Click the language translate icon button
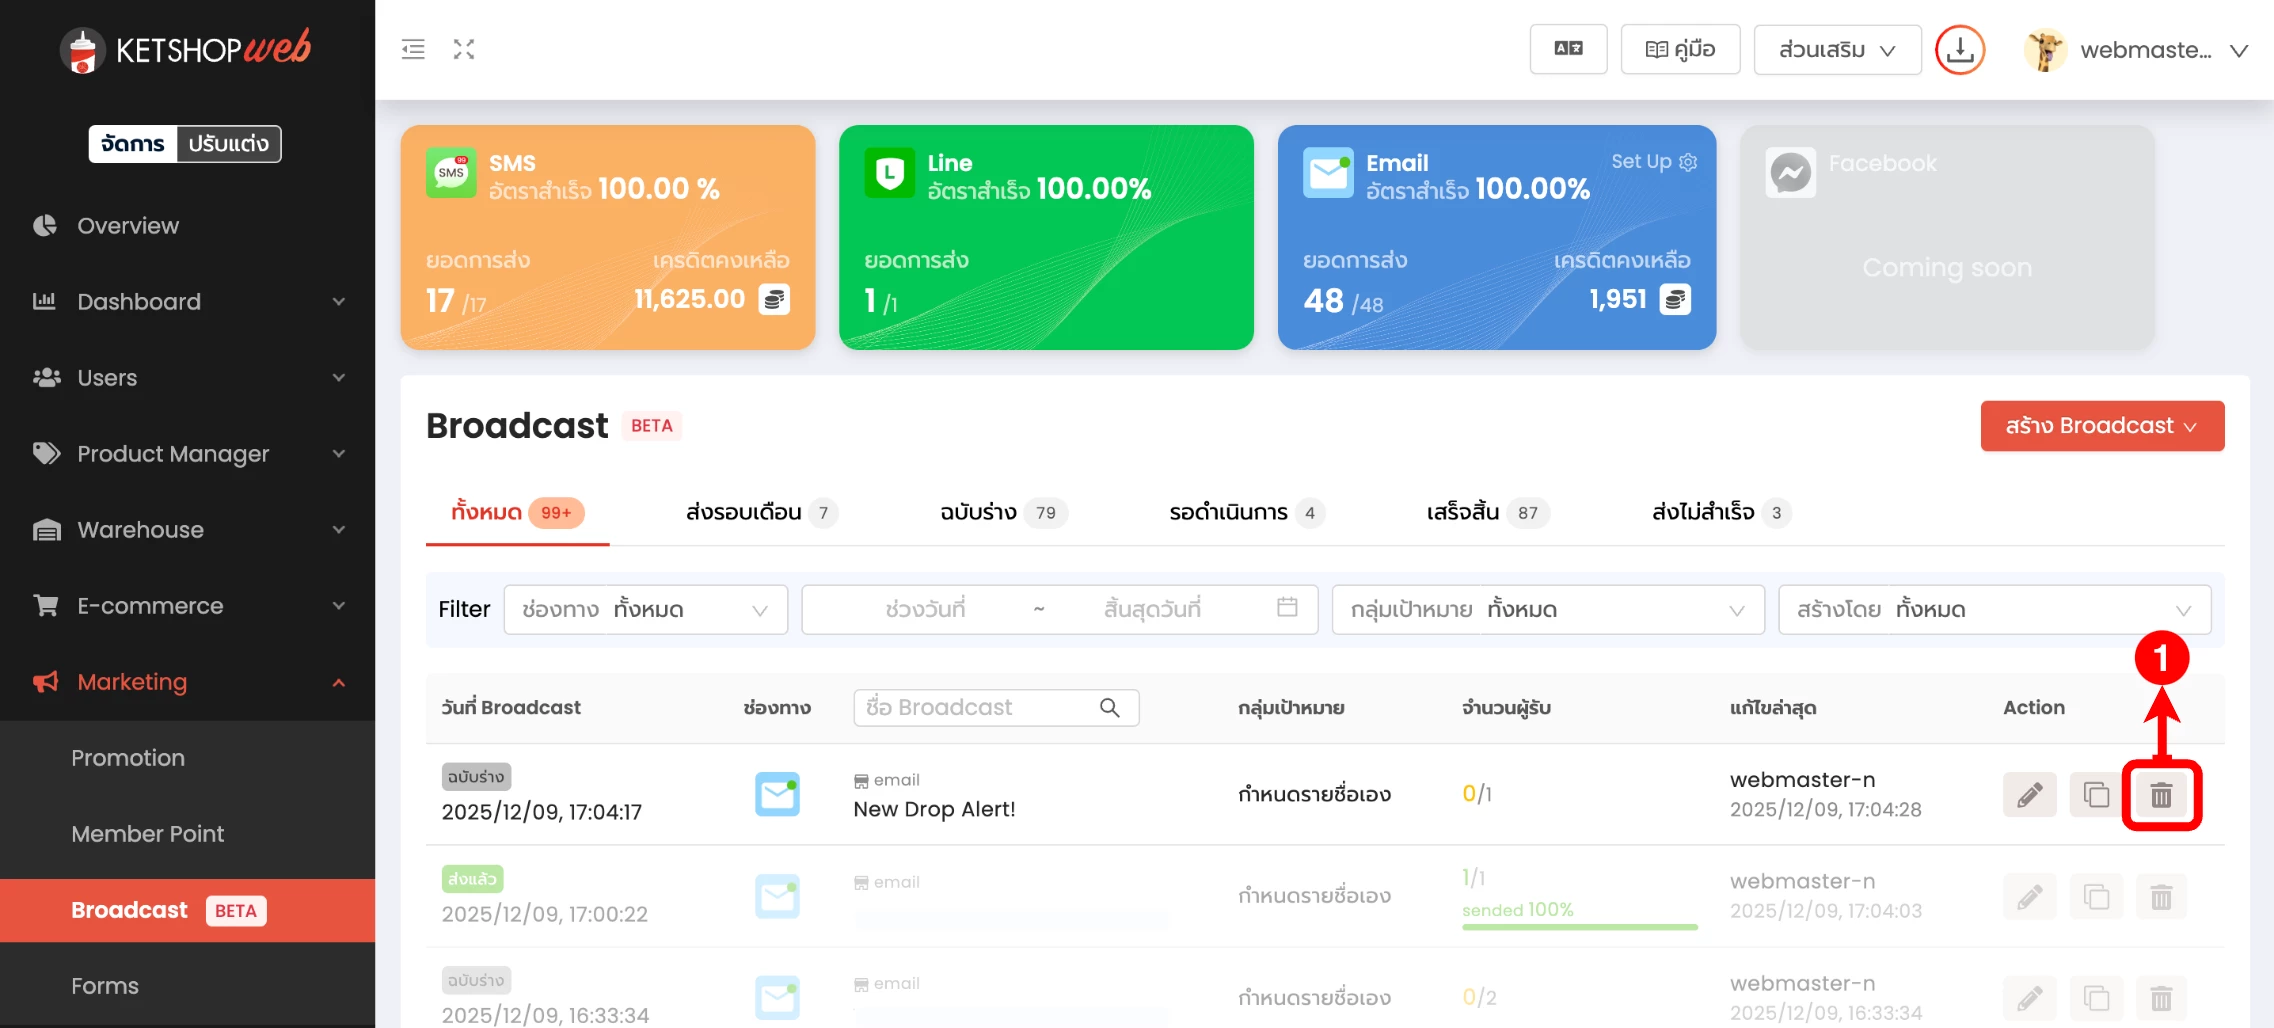2274x1028 pixels. click(1568, 49)
